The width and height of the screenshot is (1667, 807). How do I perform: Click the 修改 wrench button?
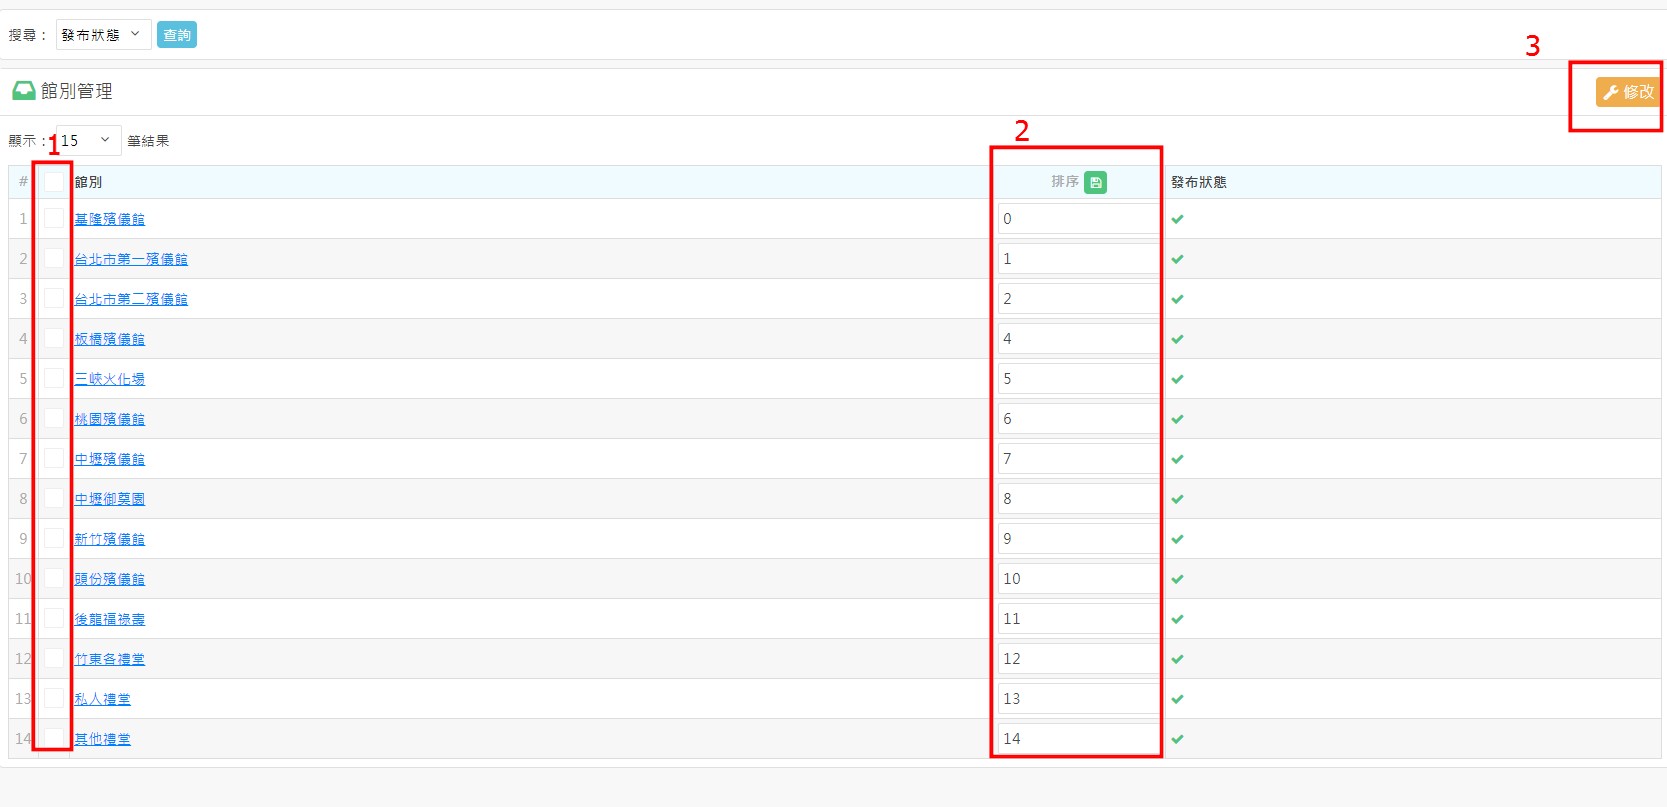click(1627, 92)
